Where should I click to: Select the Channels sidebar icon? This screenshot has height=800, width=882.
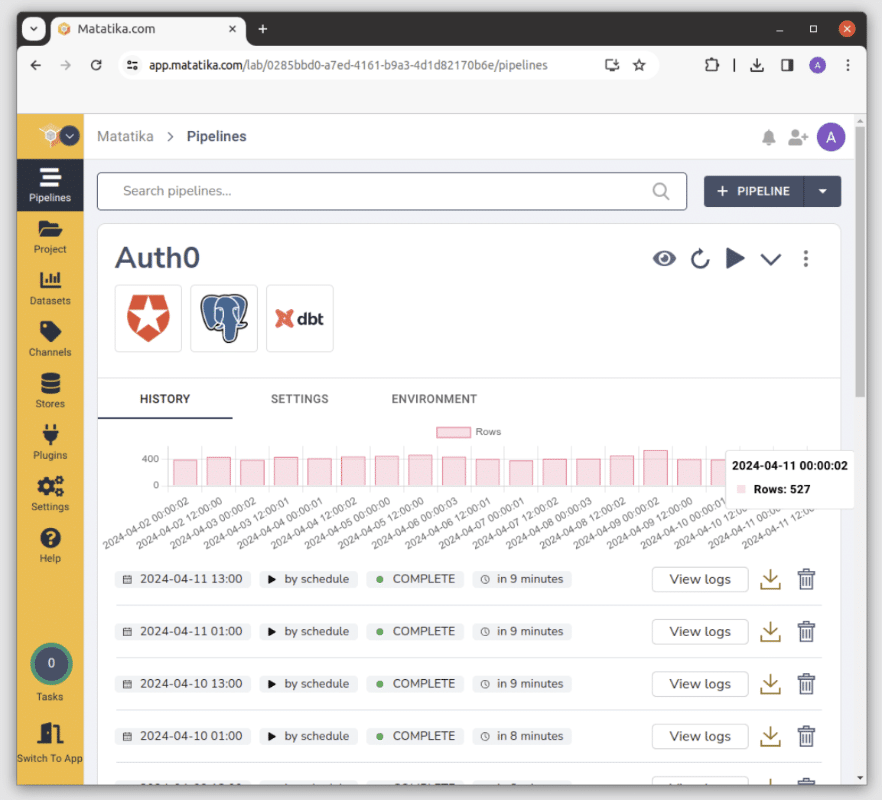pyautogui.click(x=49, y=339)
